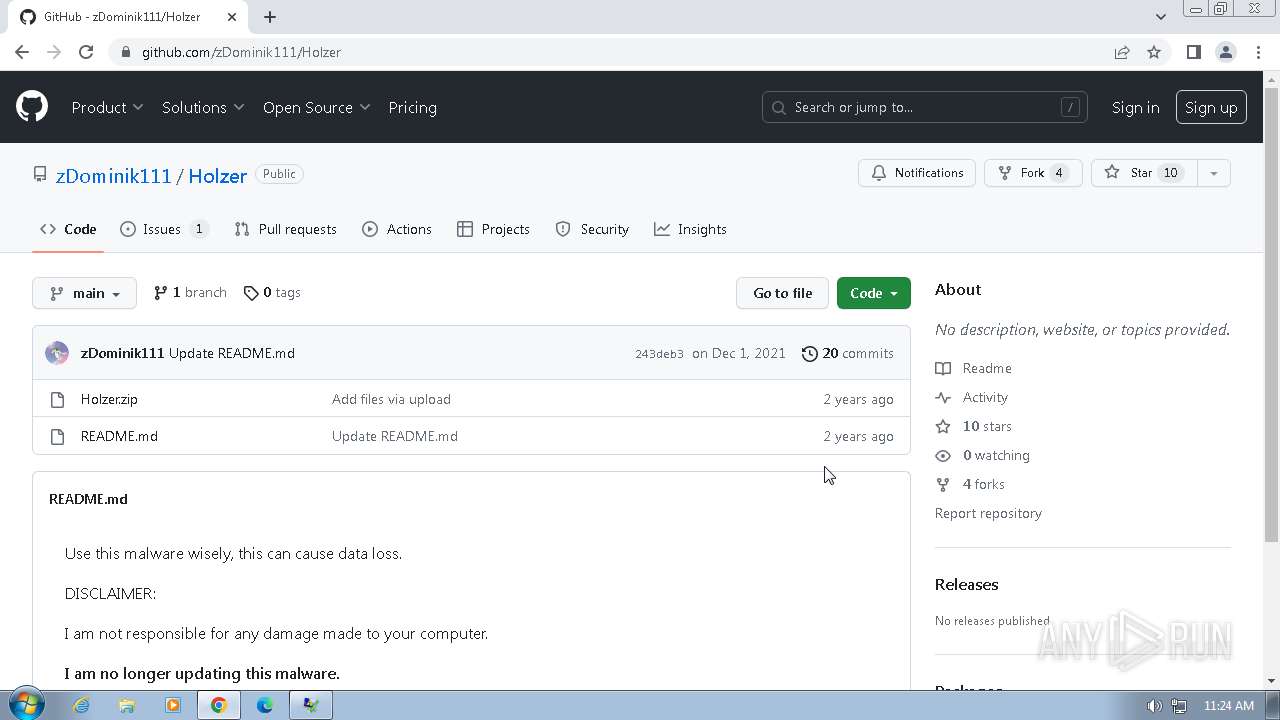
Task: Open a new browser tab
Action: tap(270, 17)
